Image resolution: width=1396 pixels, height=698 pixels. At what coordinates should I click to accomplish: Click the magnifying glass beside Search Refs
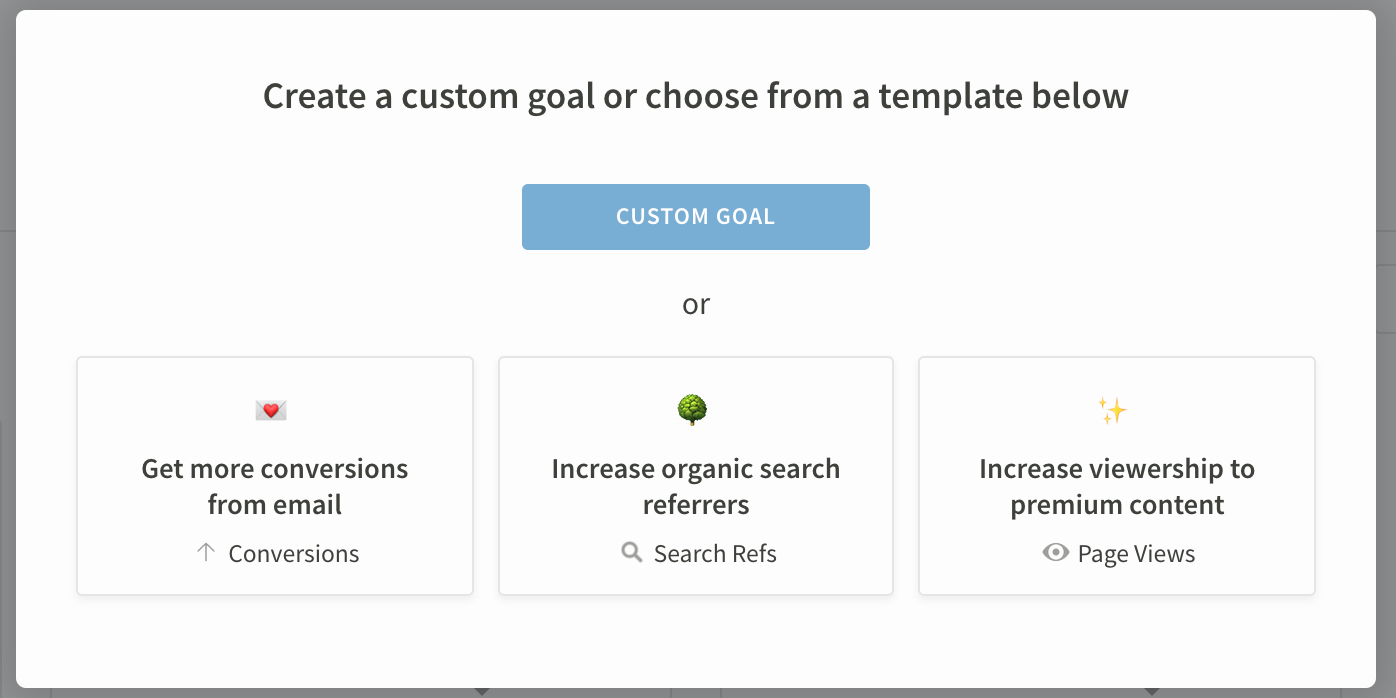click(x=631, y=552)
